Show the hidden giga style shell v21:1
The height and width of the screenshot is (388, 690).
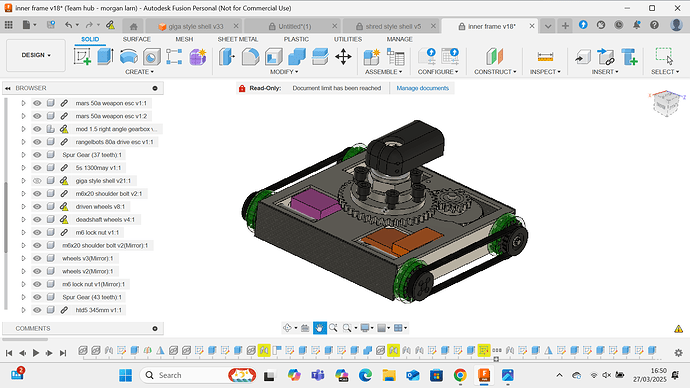pos(37,181)
